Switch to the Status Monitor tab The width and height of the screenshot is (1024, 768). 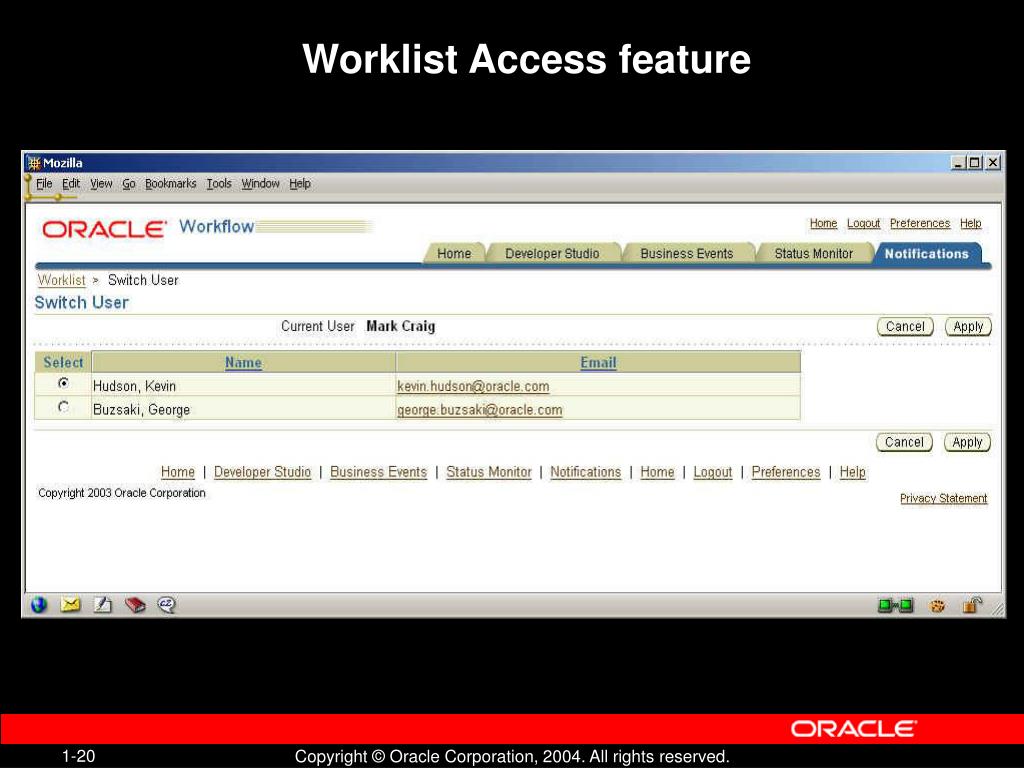813,253
